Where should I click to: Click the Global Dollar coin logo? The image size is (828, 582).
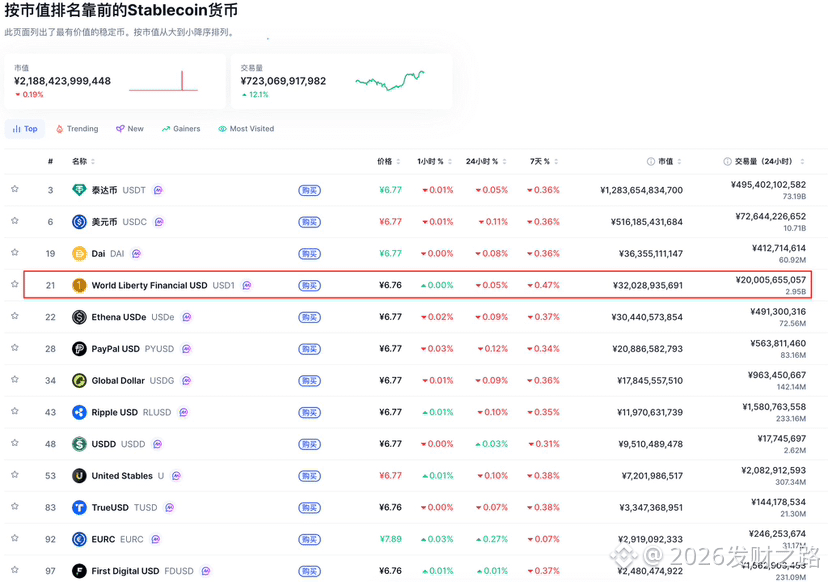(79, 380)
